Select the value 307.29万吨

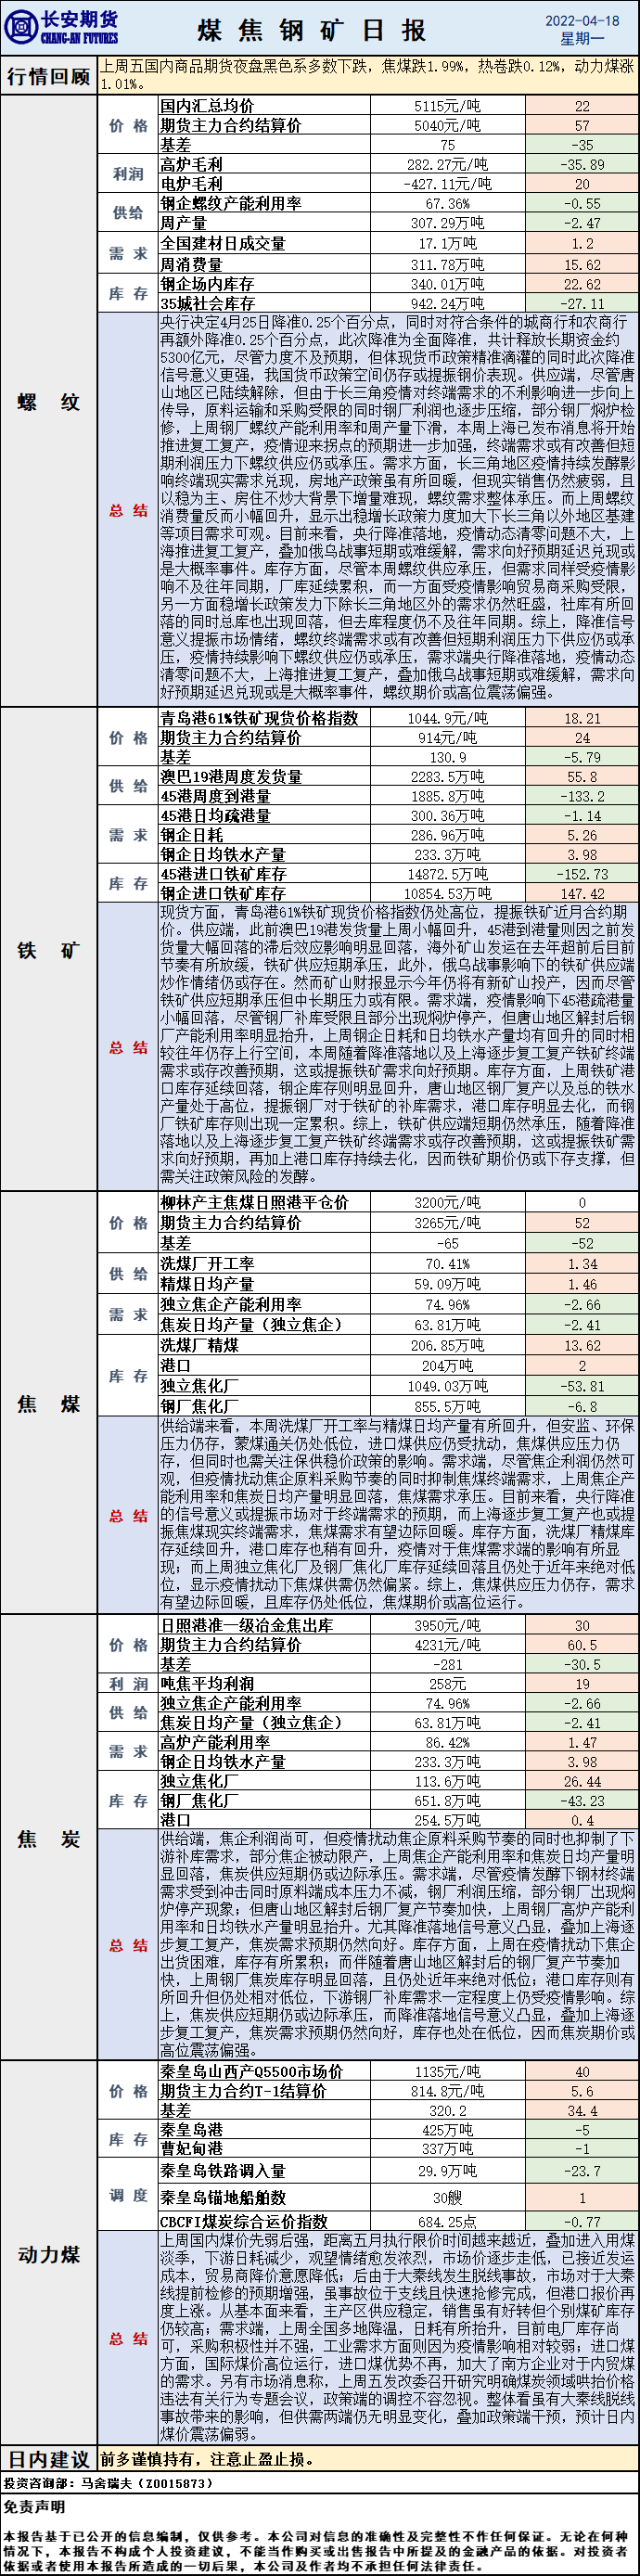click(x=446, y=223)
